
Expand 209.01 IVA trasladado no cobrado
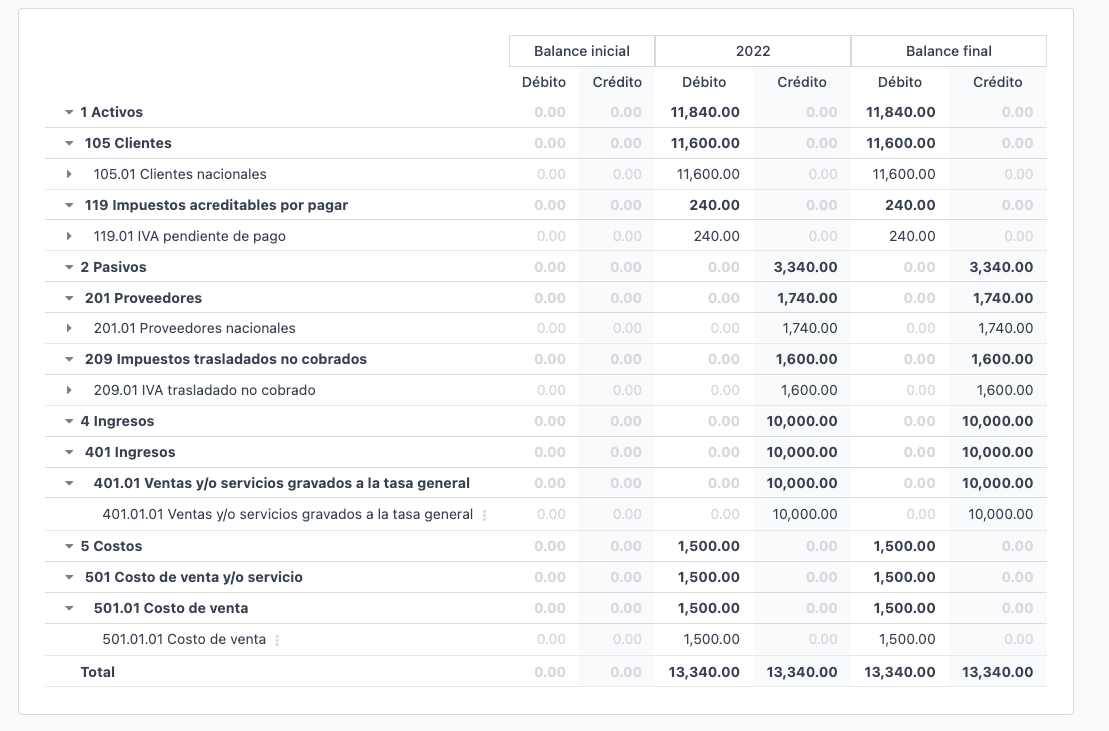(x=69, y=391)
